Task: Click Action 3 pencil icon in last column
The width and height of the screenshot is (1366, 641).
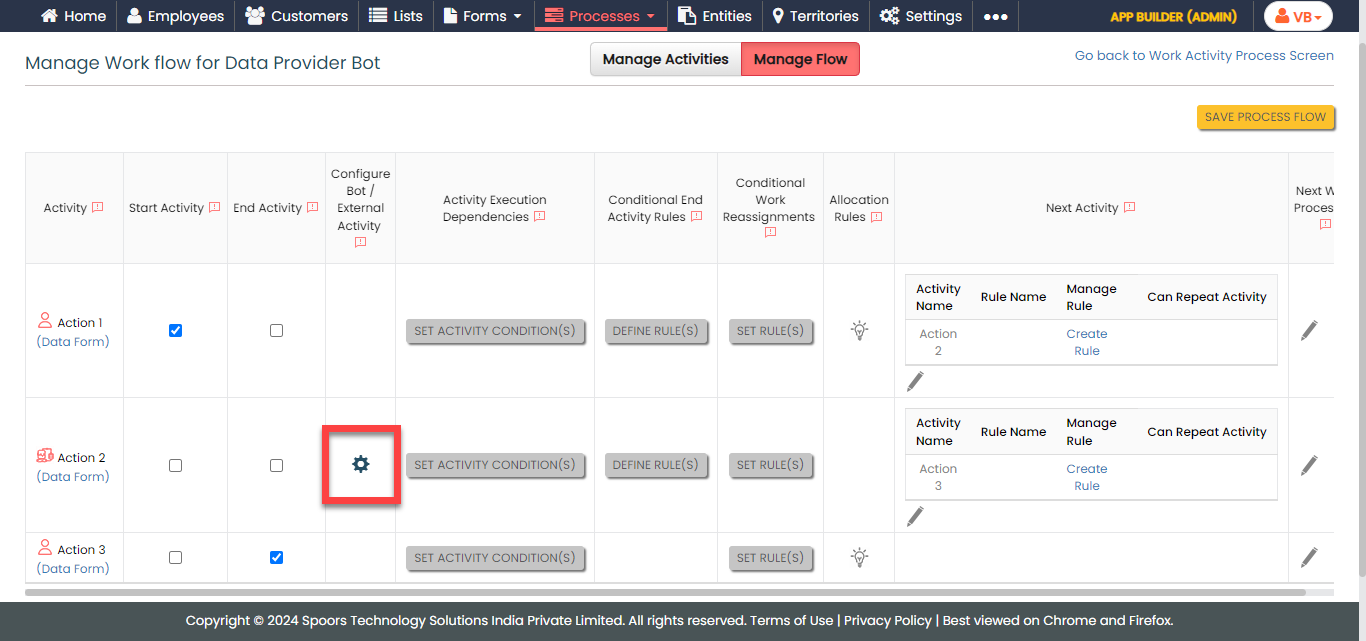Action: (1309, 557)
